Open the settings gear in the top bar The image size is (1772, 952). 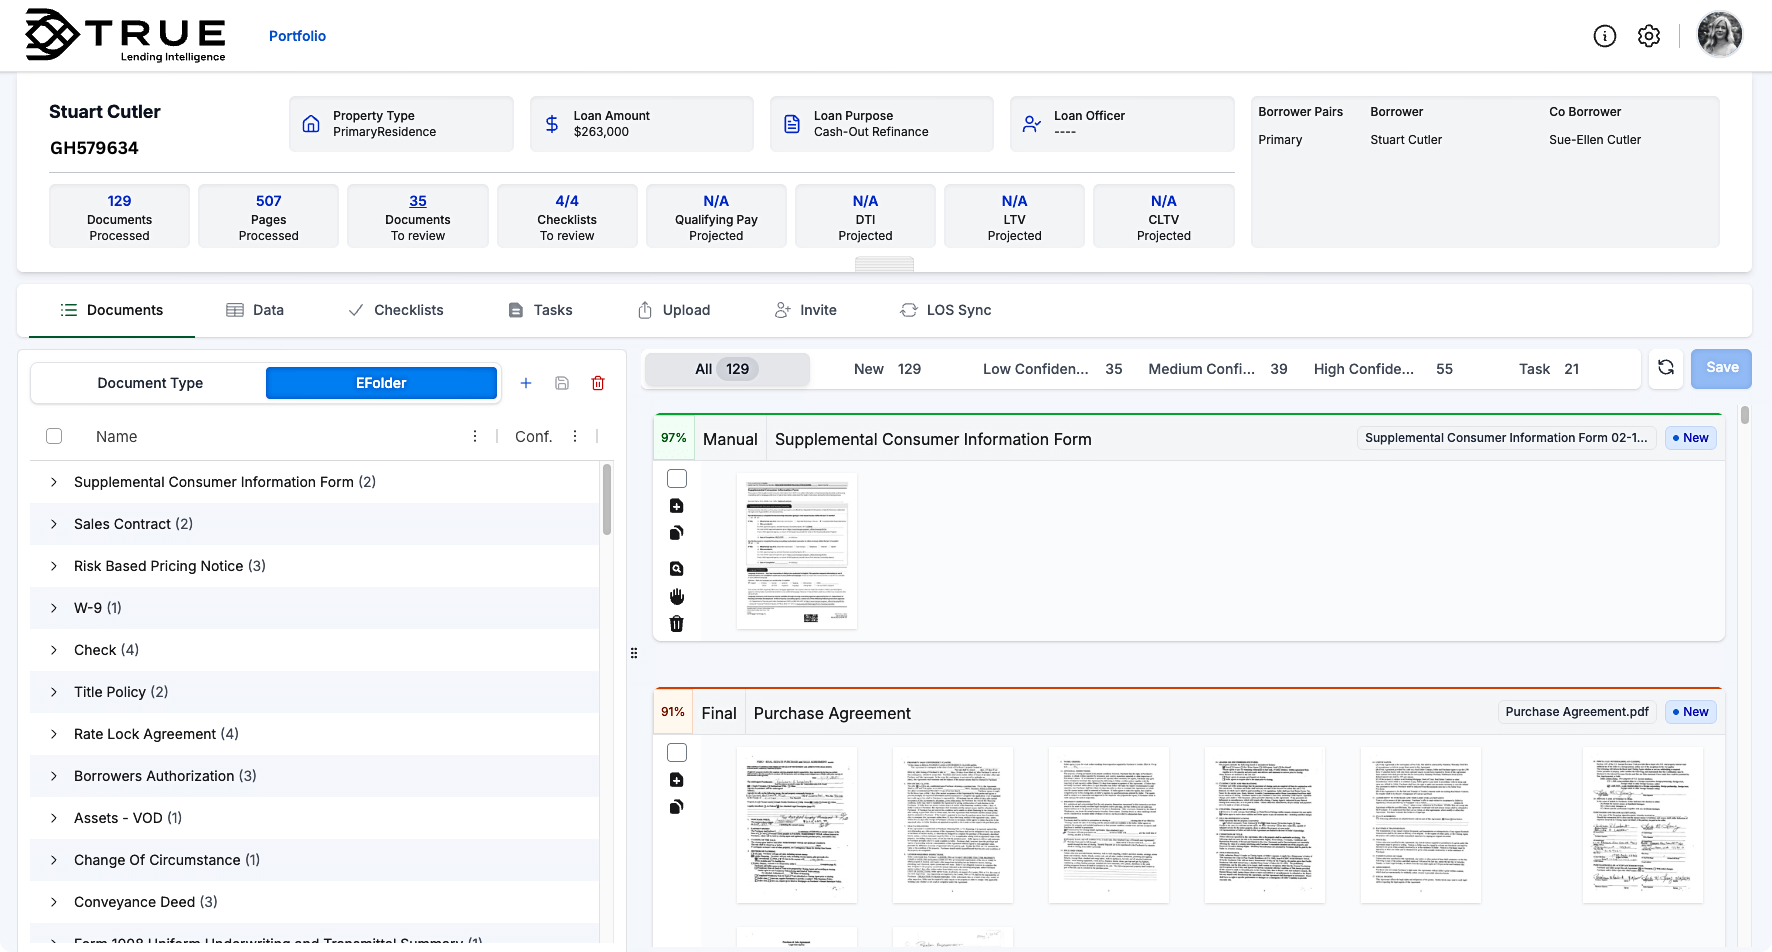tap(1649, 35)
